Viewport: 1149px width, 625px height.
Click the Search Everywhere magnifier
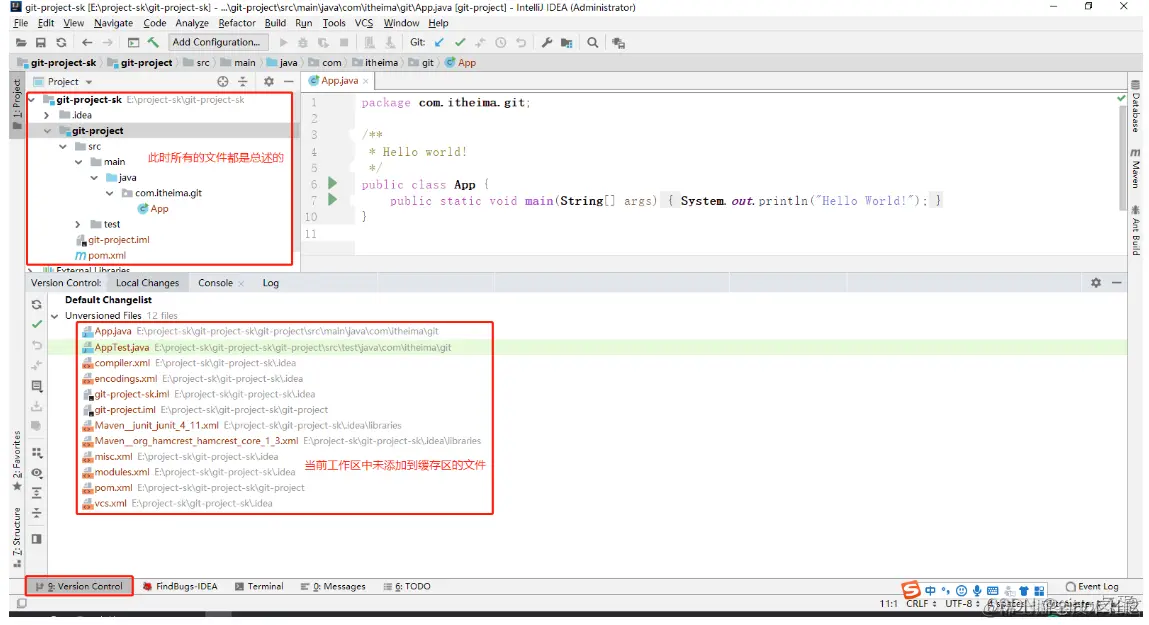(x=593, y=42)
